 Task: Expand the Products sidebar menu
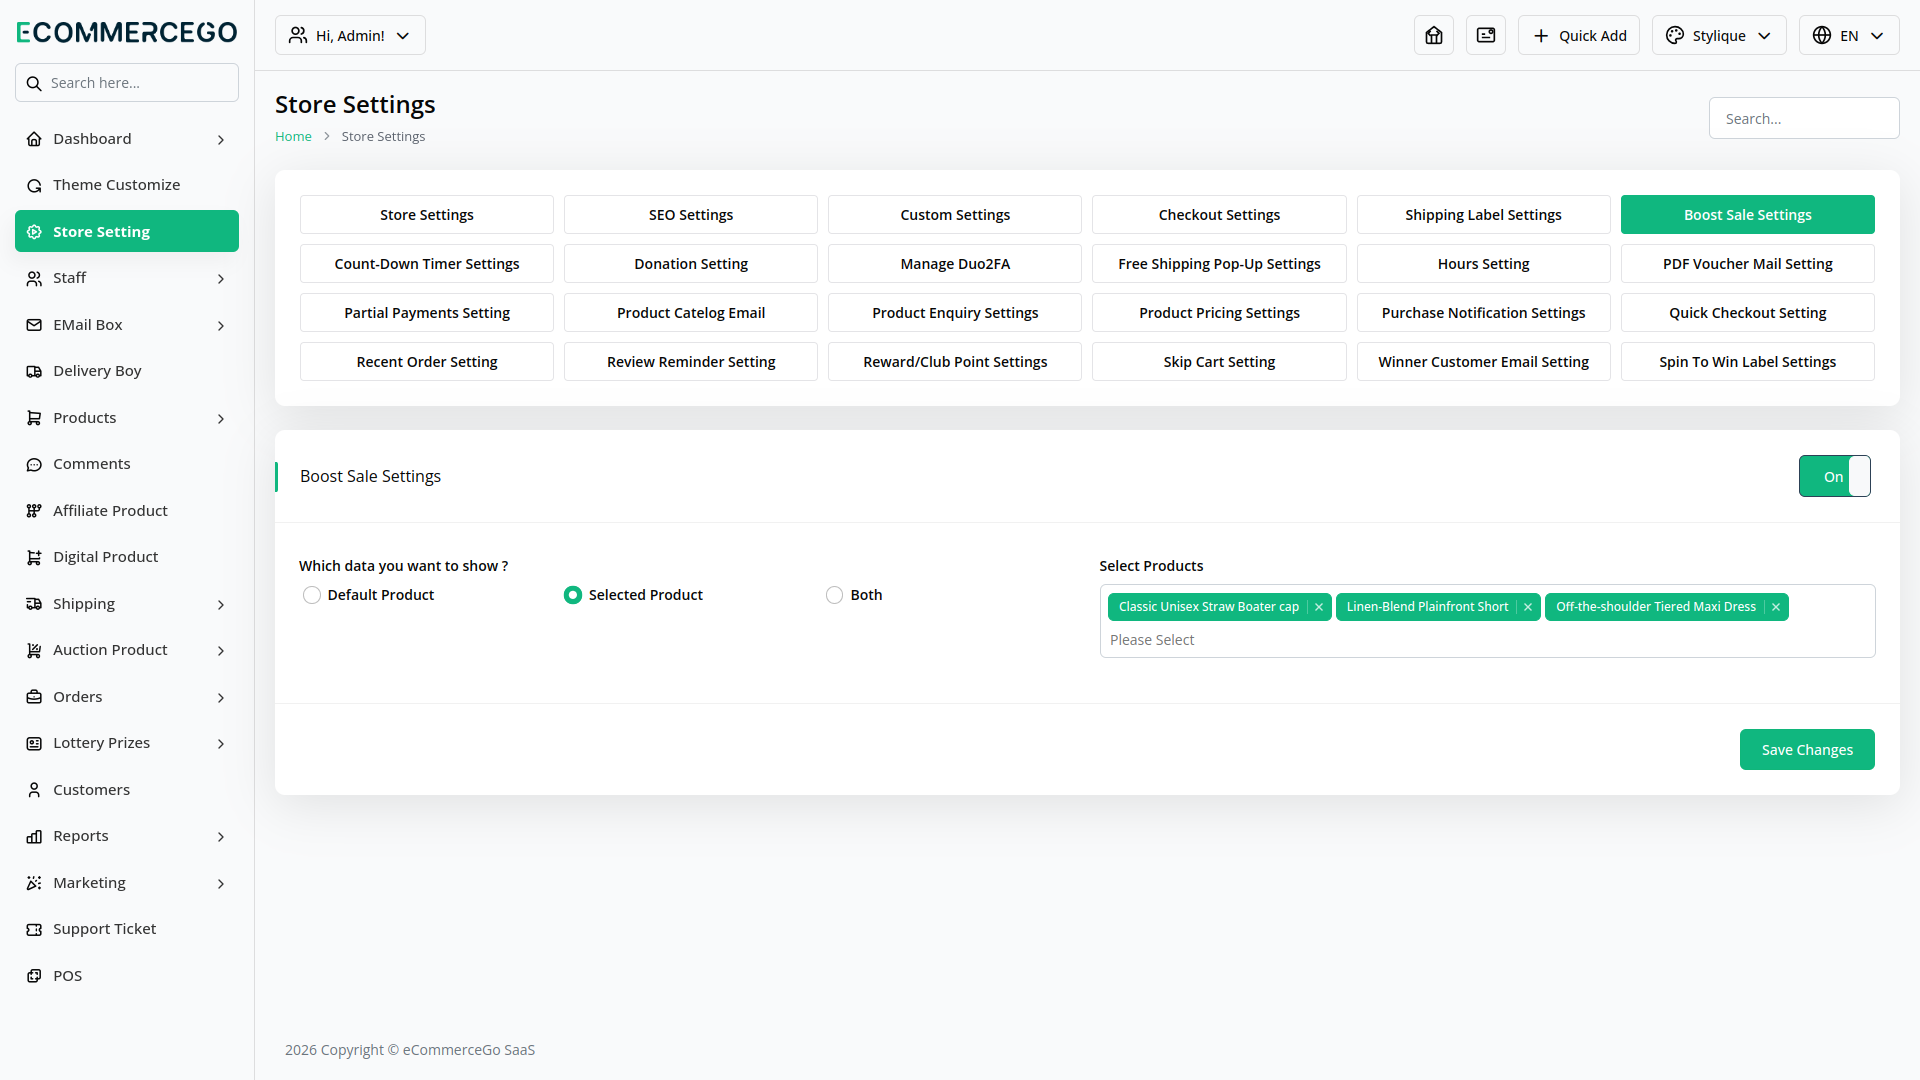point(127,418)
